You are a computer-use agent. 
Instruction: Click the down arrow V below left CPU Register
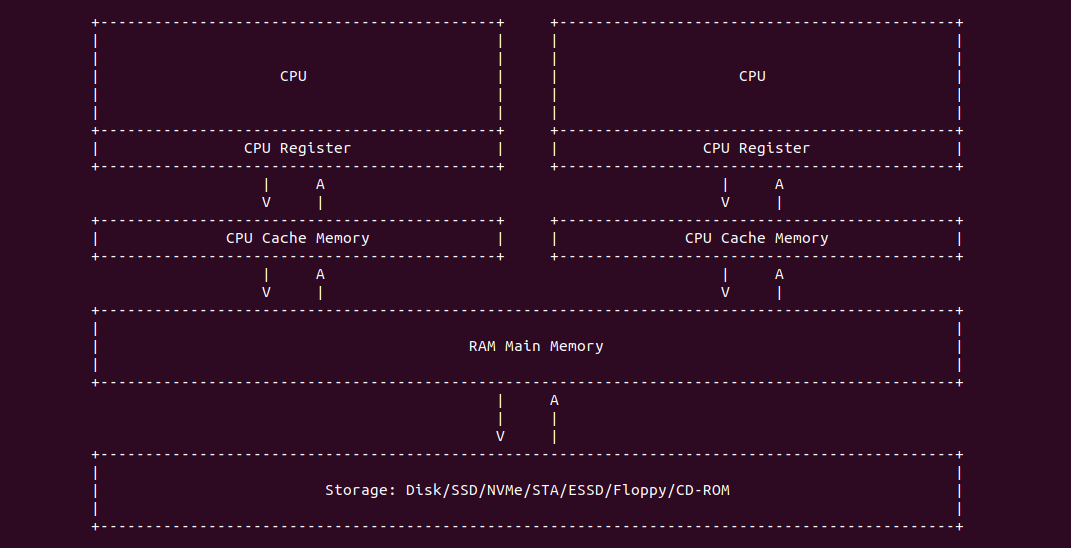(x=266, y=202)
